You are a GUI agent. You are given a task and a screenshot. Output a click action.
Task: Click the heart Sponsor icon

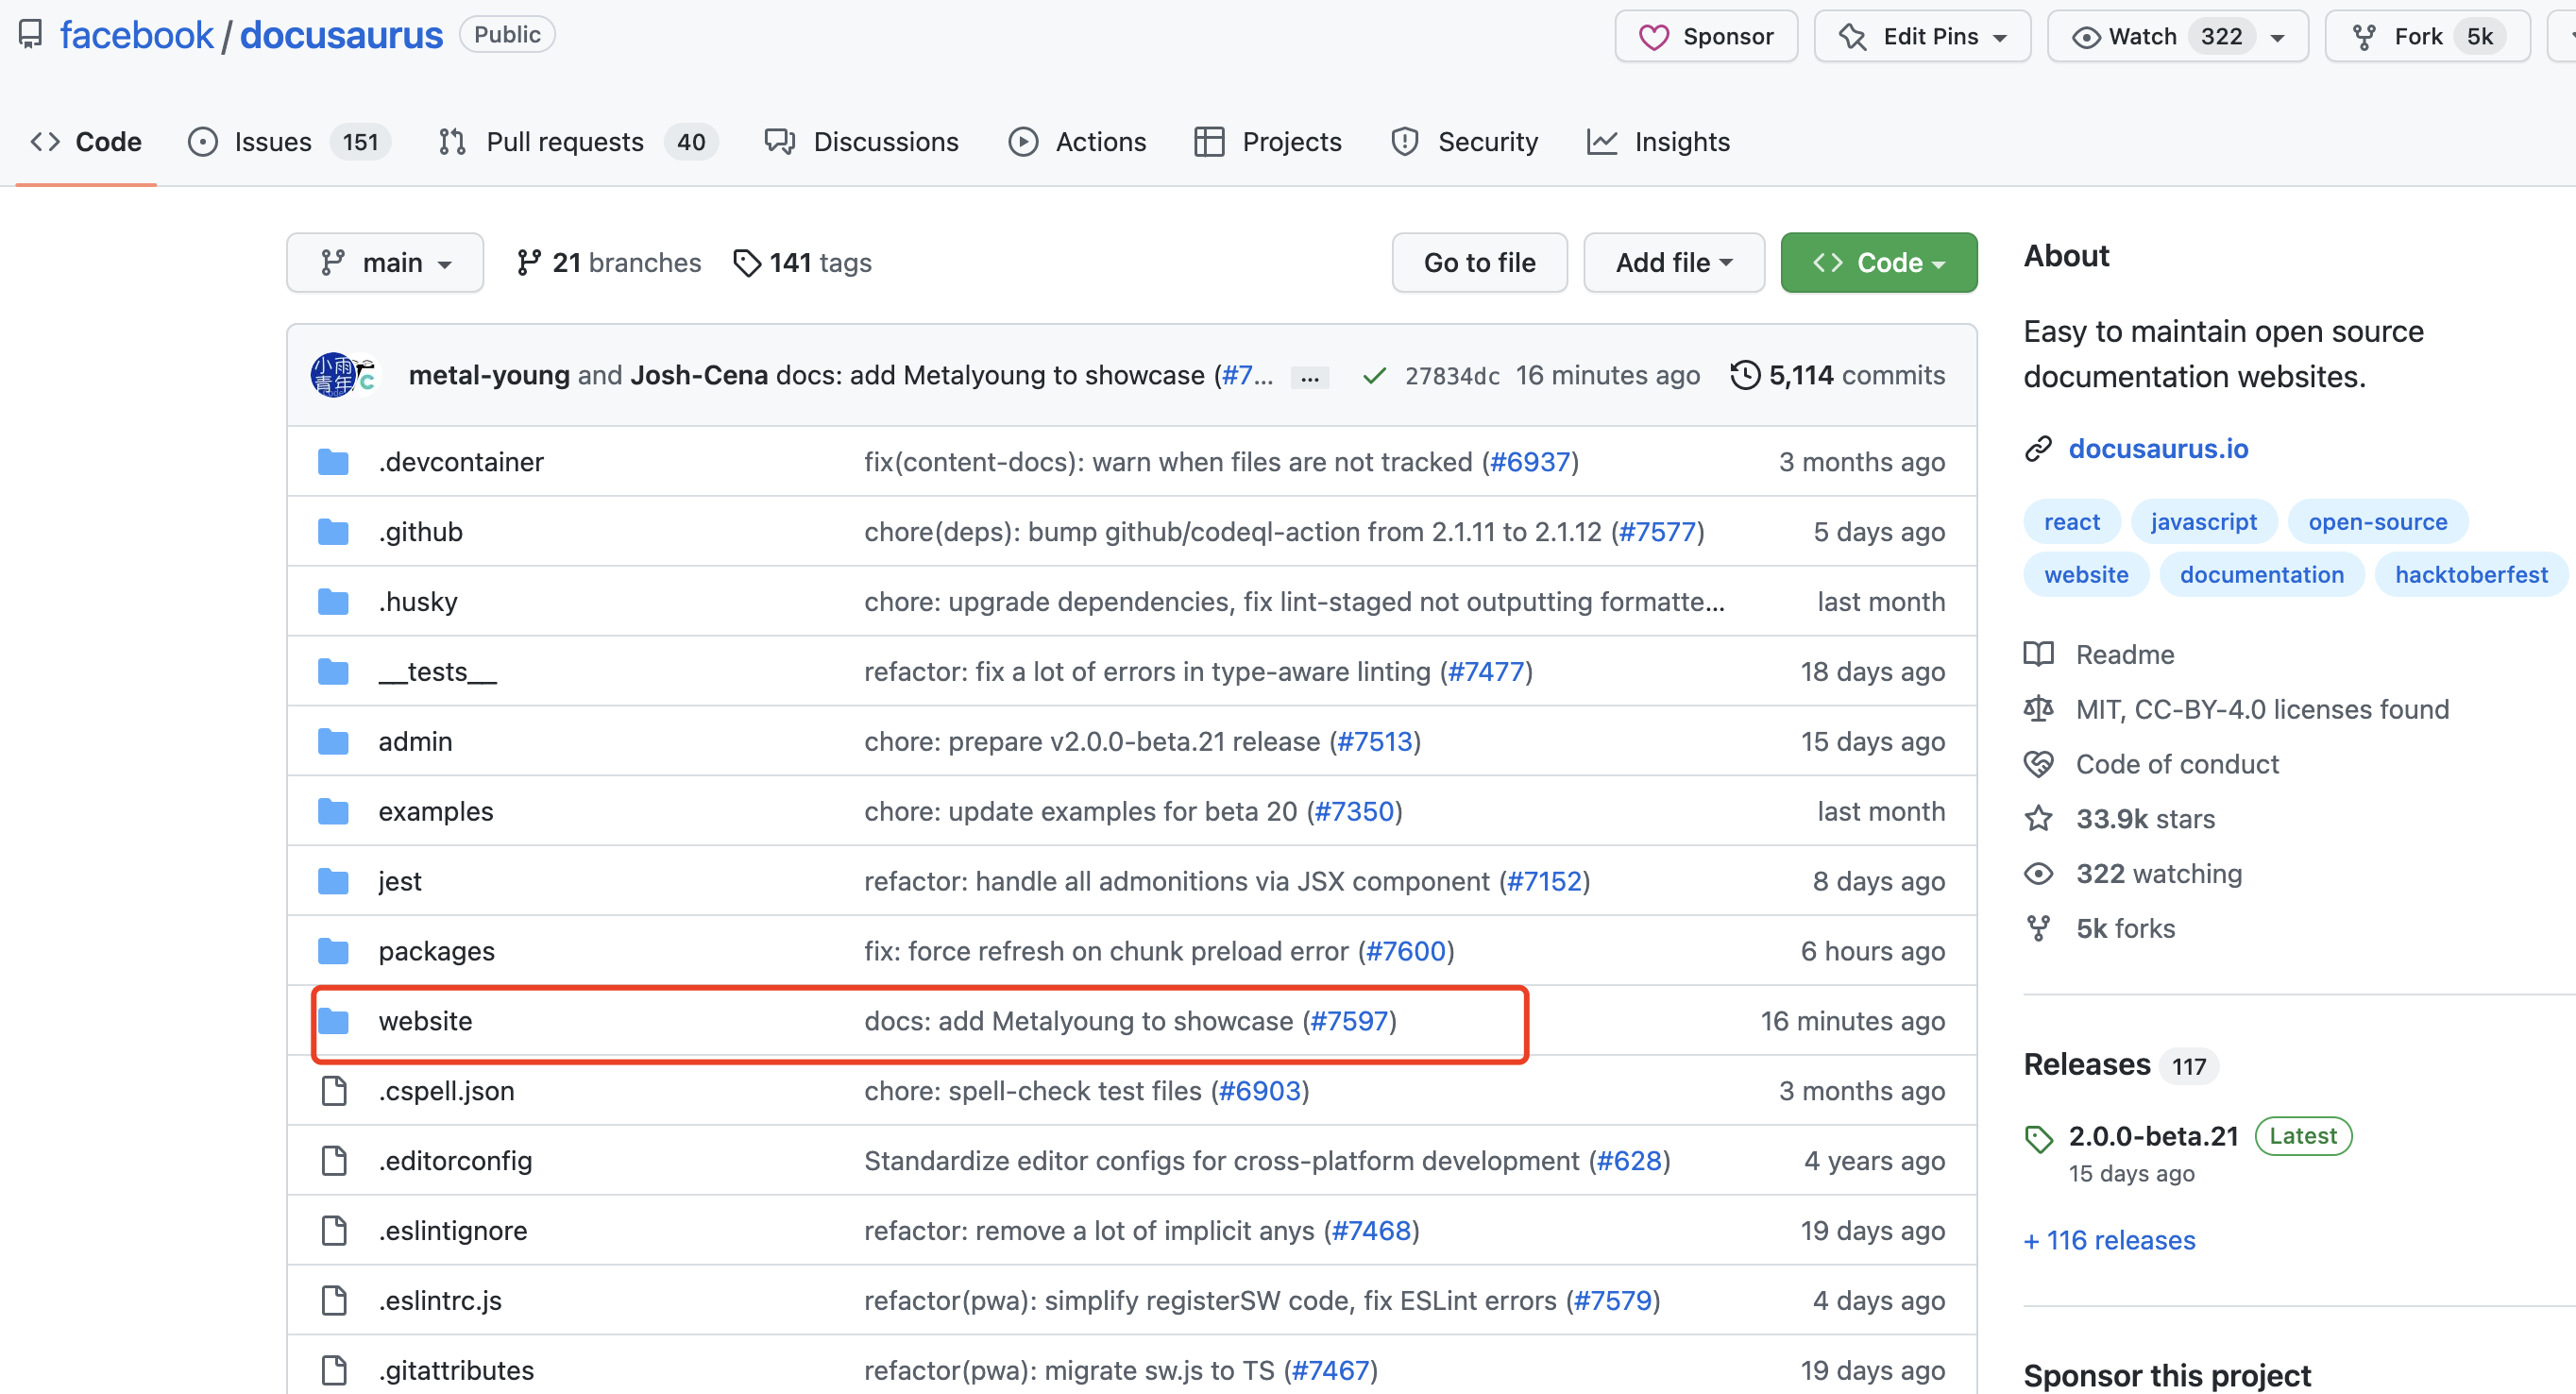pyautogui.click(x=1654, y=37)
